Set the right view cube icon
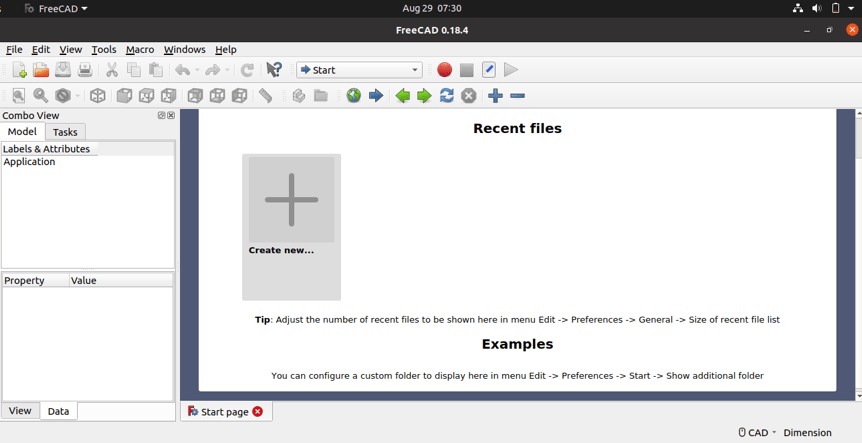Screen dimensions: 862x443 (168, 96)
